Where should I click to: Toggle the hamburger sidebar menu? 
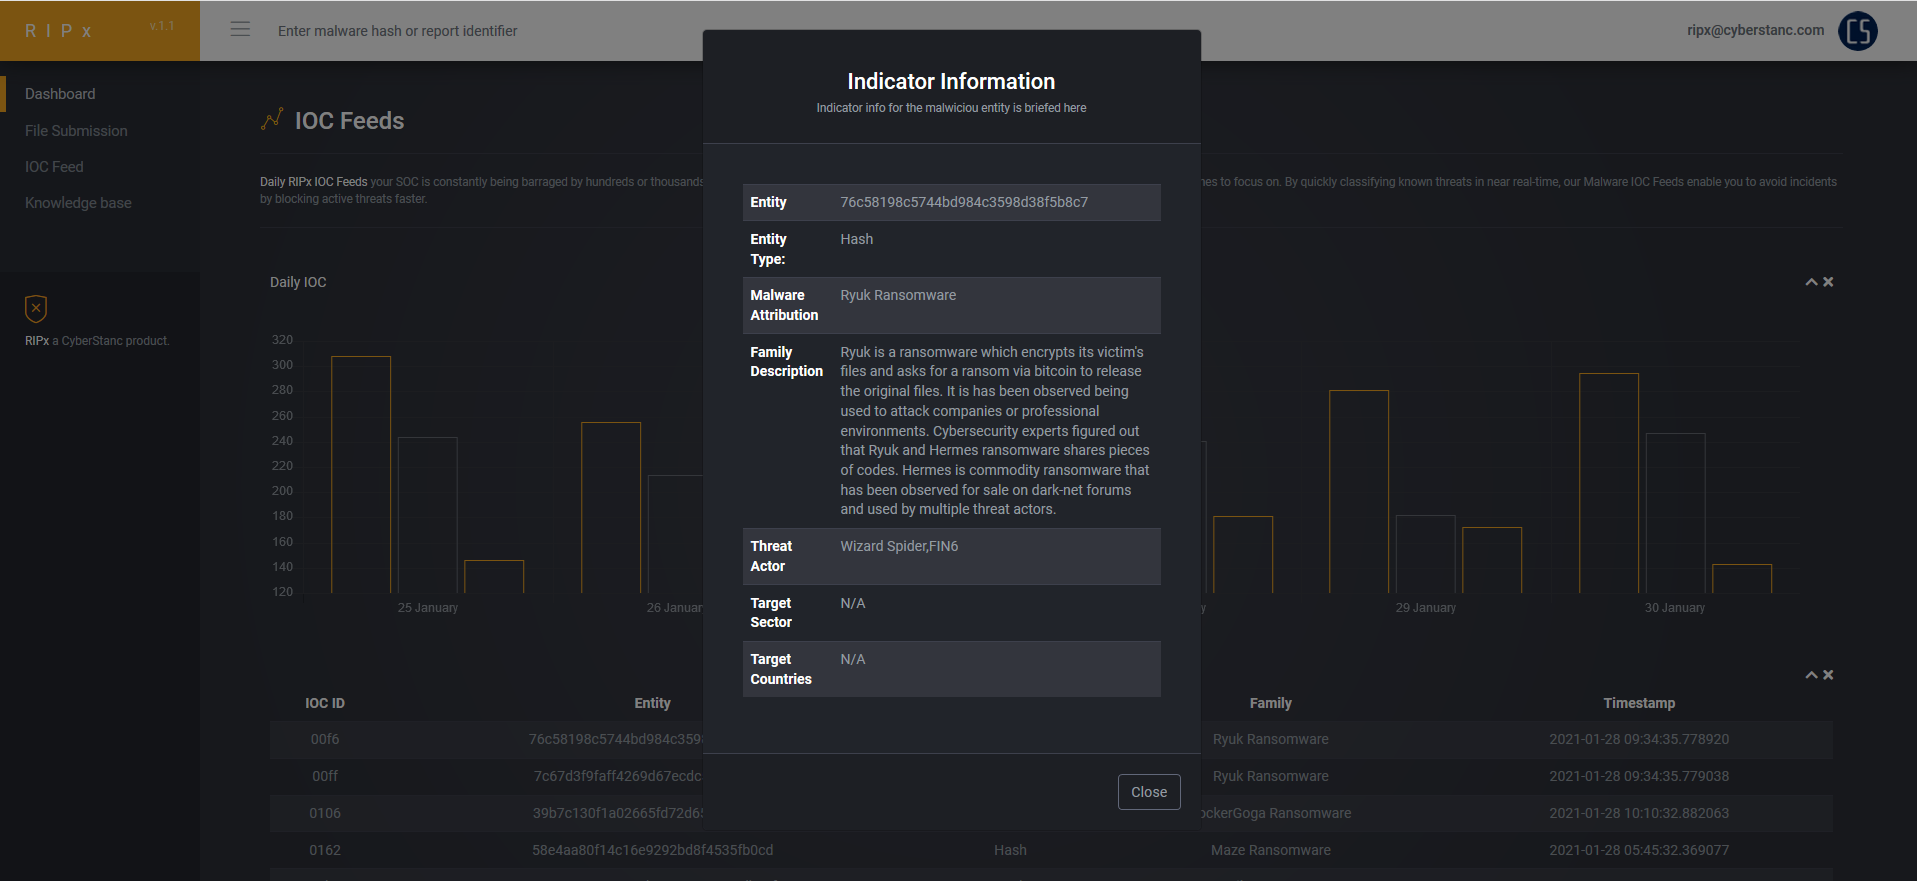point(240,29)
